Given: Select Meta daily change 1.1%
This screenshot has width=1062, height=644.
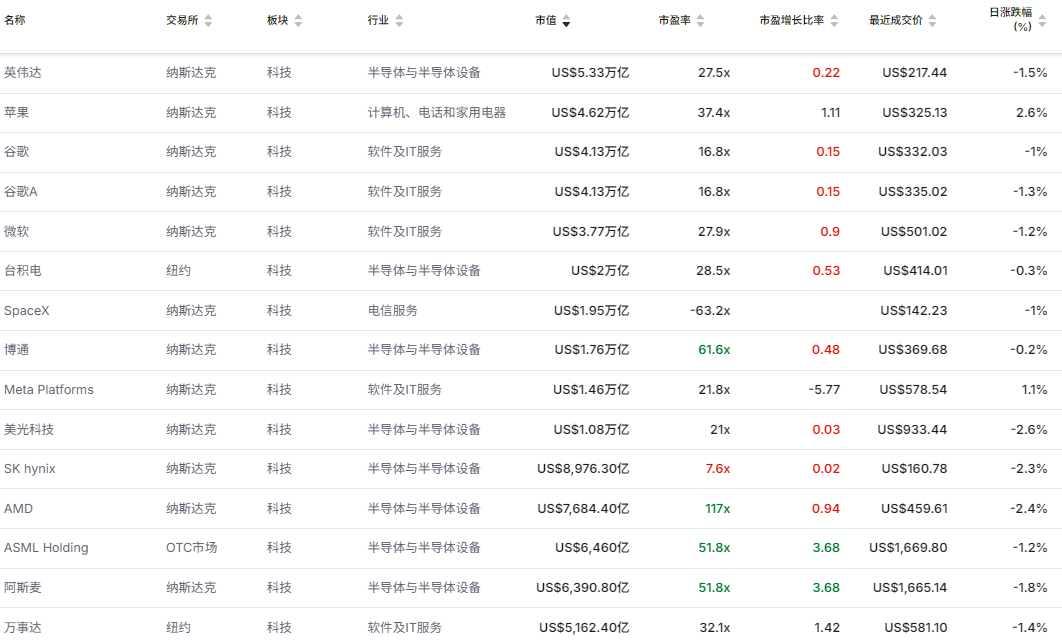Looking at the screenshot, I should 1034,390.
